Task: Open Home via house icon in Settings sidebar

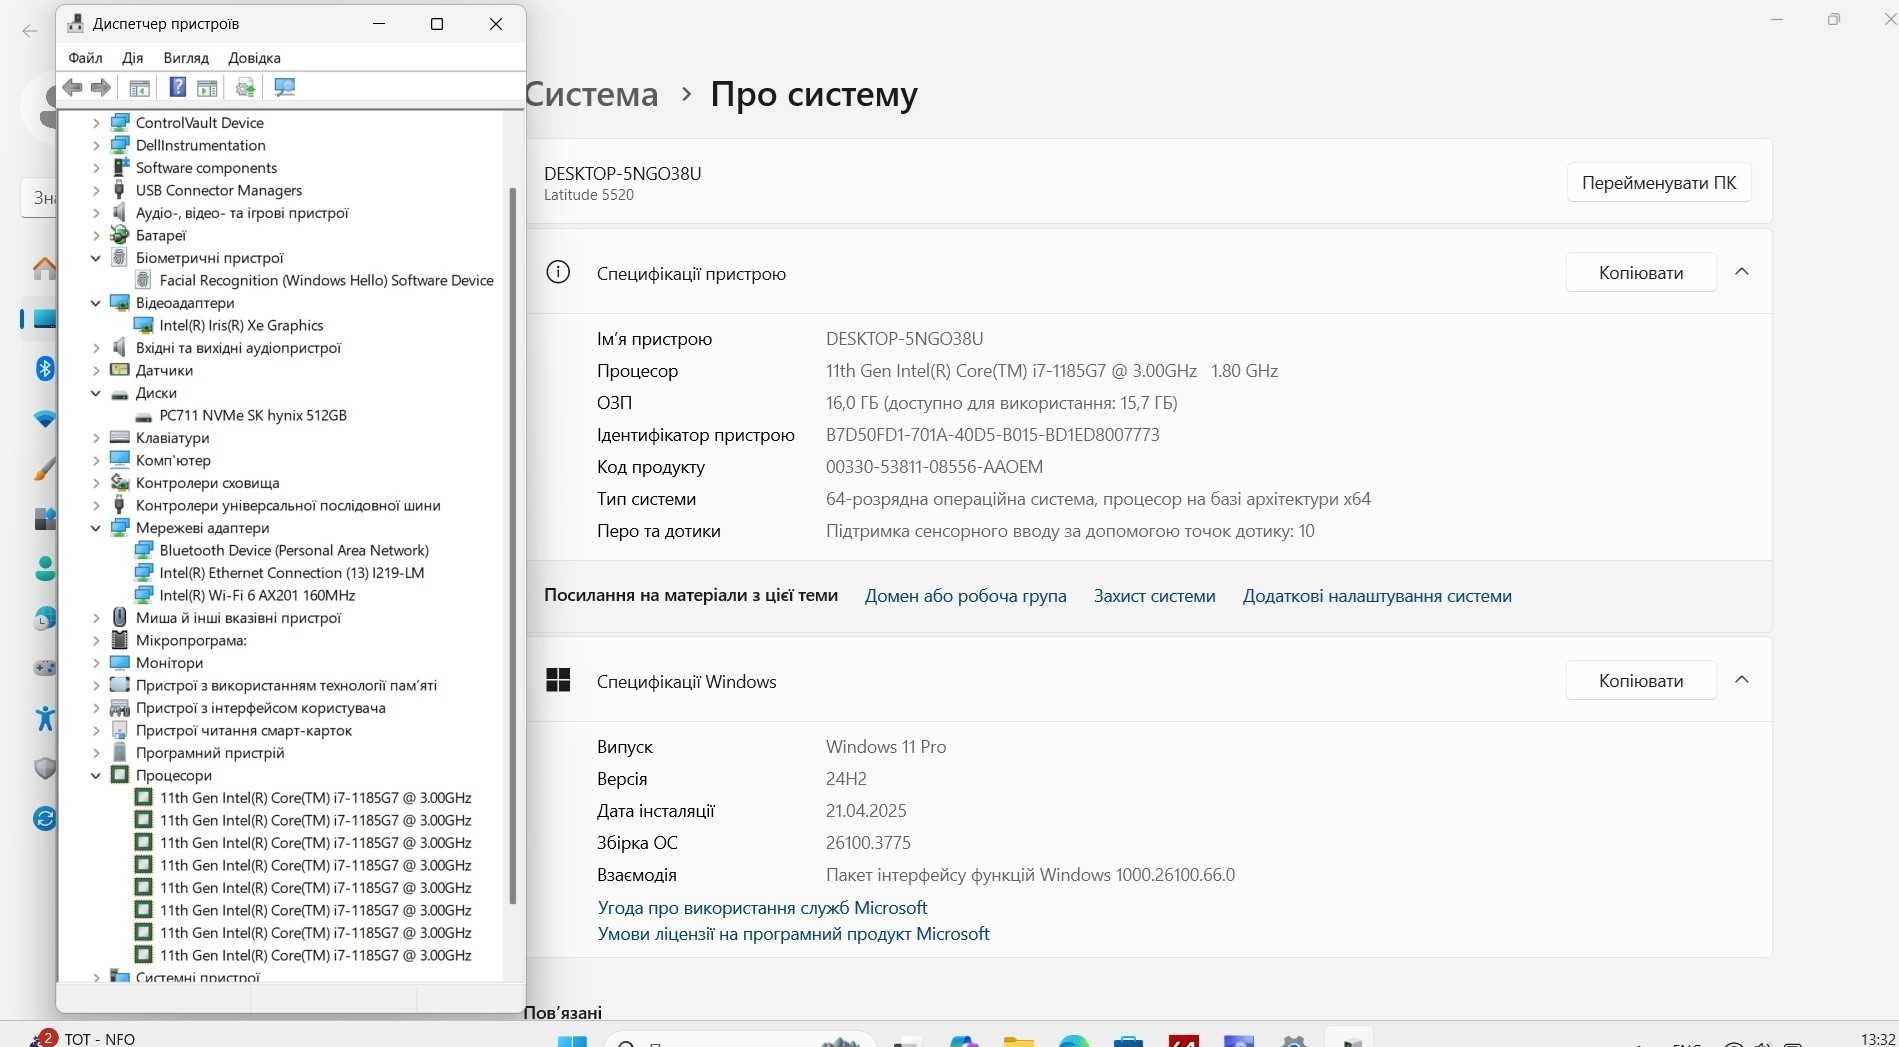Action: (x=44, y=268)
